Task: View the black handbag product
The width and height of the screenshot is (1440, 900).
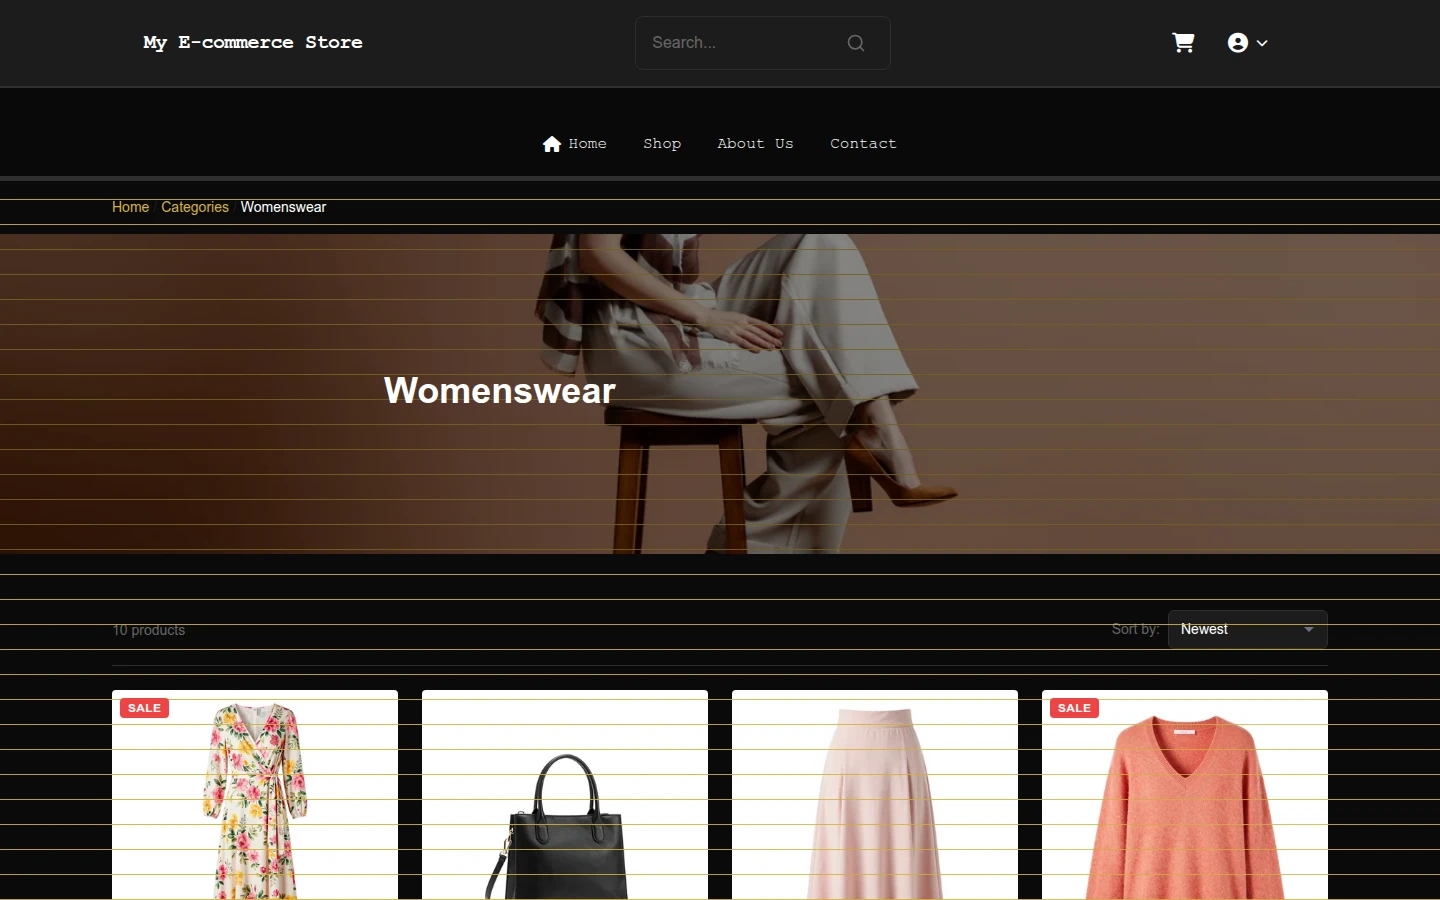Action: point(565,795)
